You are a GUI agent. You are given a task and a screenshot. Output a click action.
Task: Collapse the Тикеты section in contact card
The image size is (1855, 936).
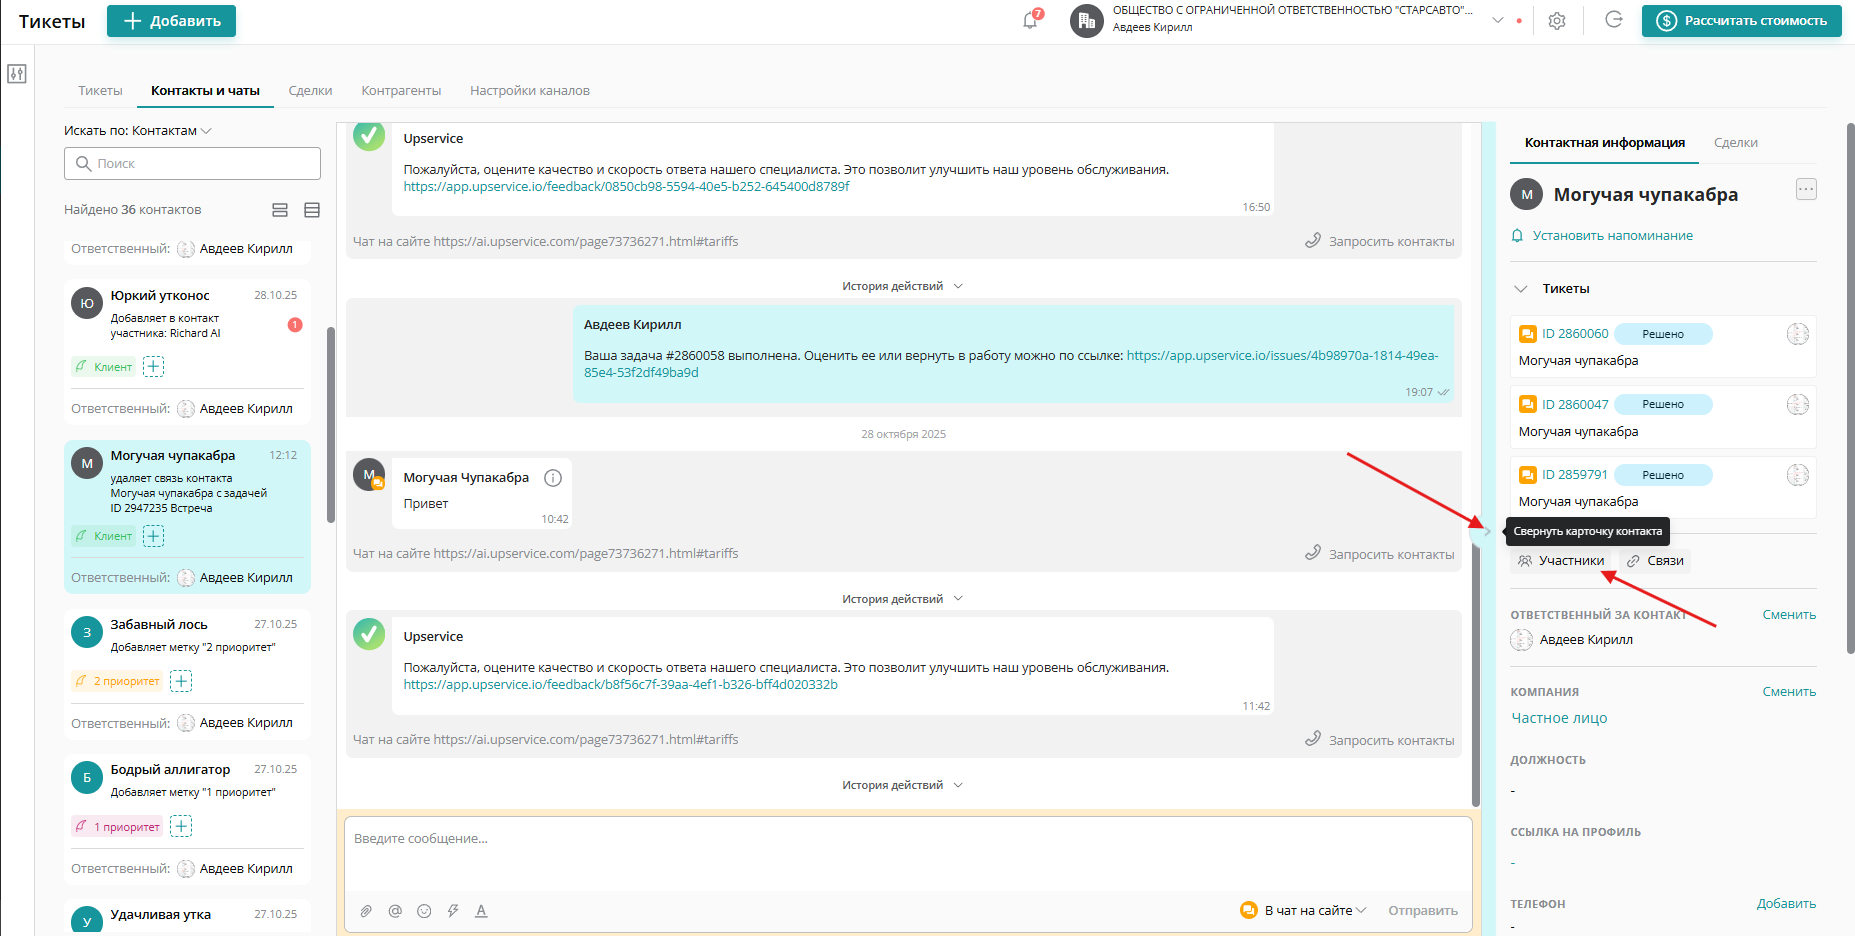tap(1521, 288)
